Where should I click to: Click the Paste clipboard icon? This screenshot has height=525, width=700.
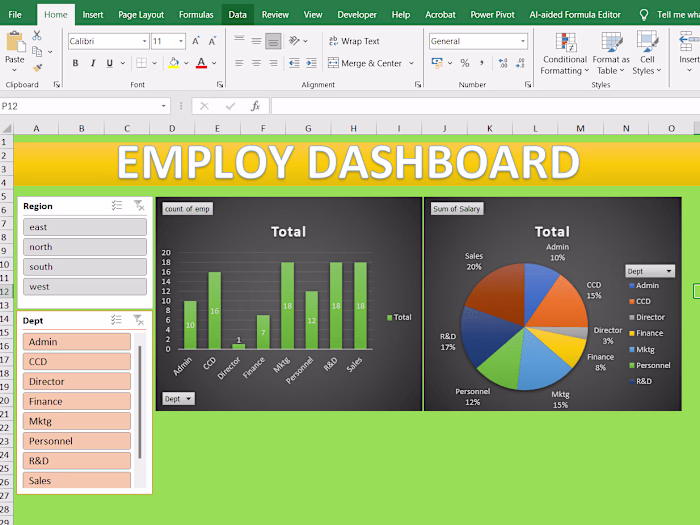[x=15, y=42]
